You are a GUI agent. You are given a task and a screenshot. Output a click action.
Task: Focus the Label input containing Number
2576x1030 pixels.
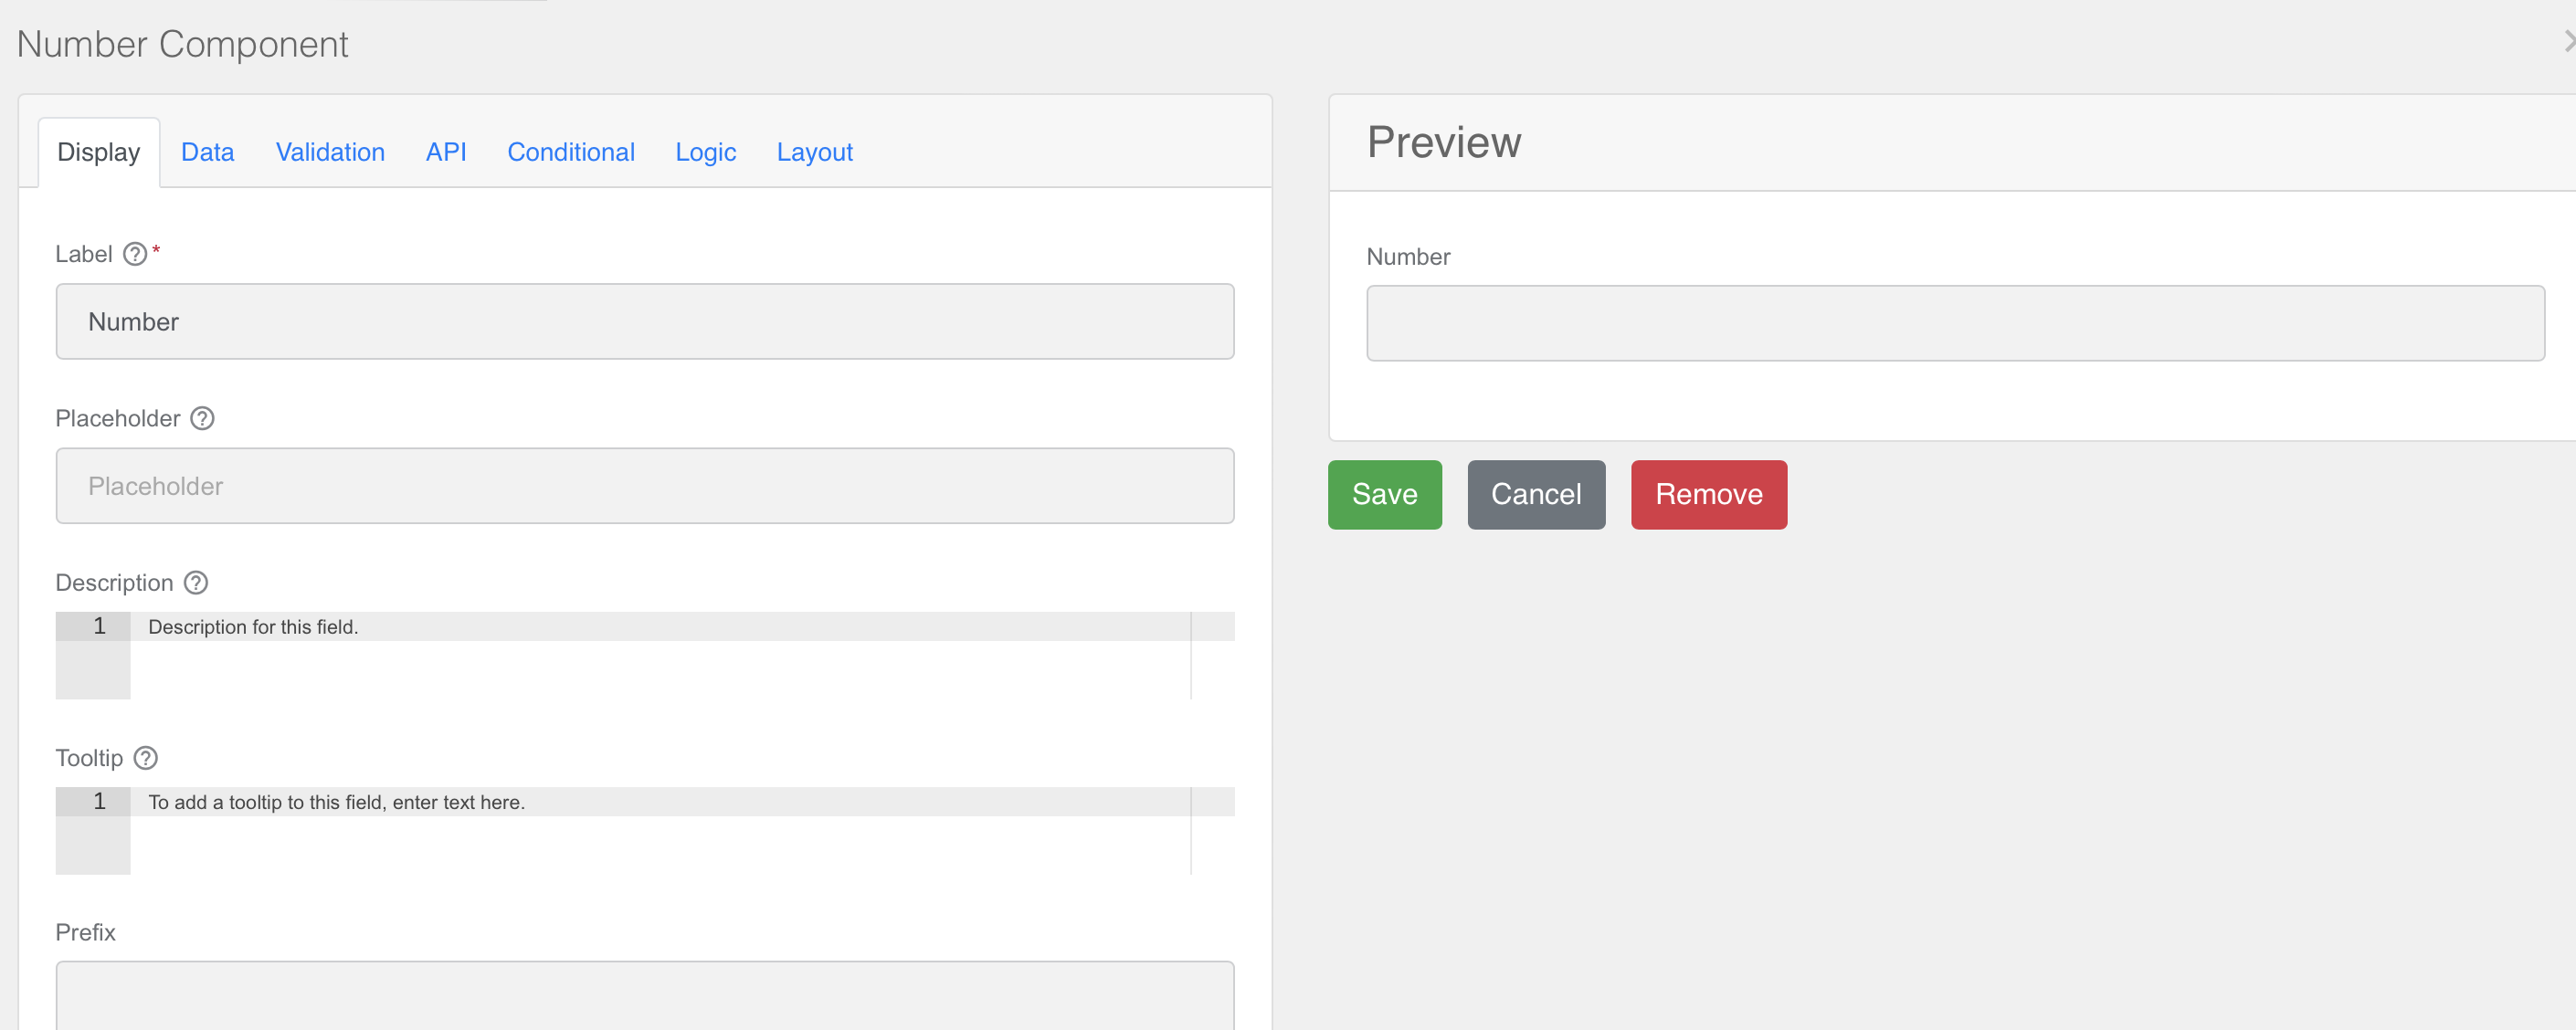[645, 321]
